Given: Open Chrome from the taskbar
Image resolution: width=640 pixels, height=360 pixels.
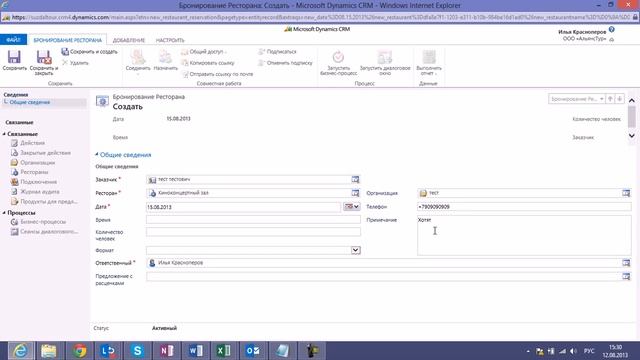Looking at the screenshot, I should coord(80,351).
